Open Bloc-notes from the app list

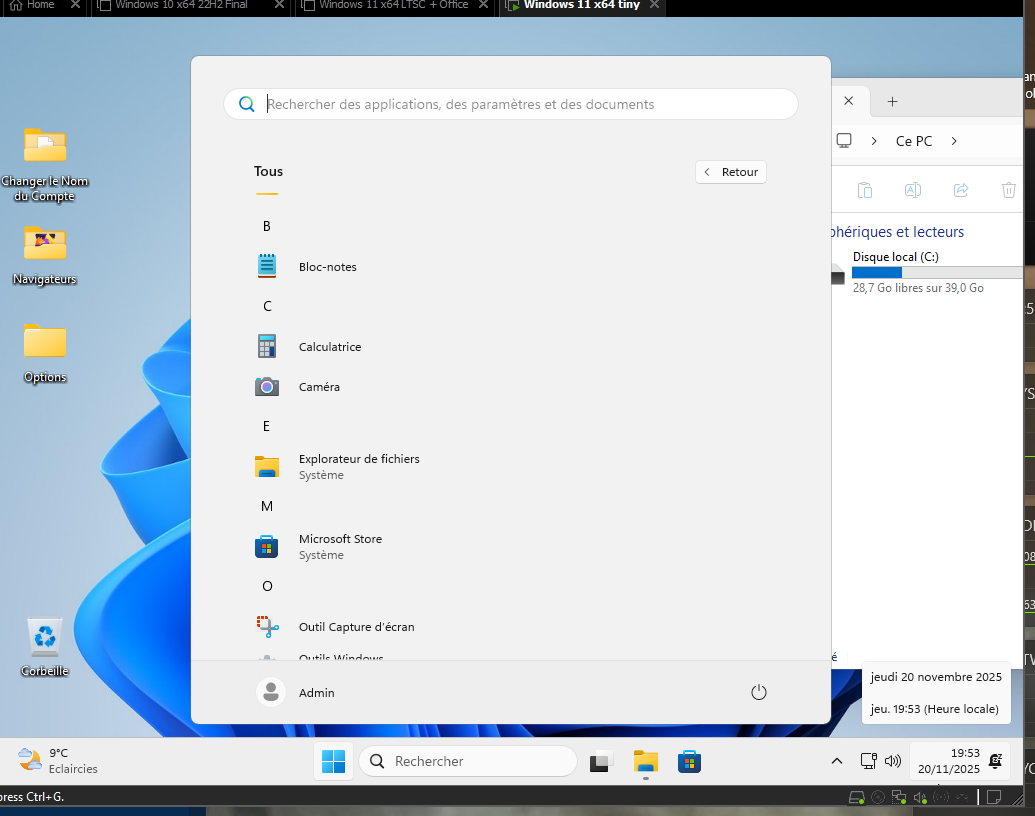[x=327, y=267]
